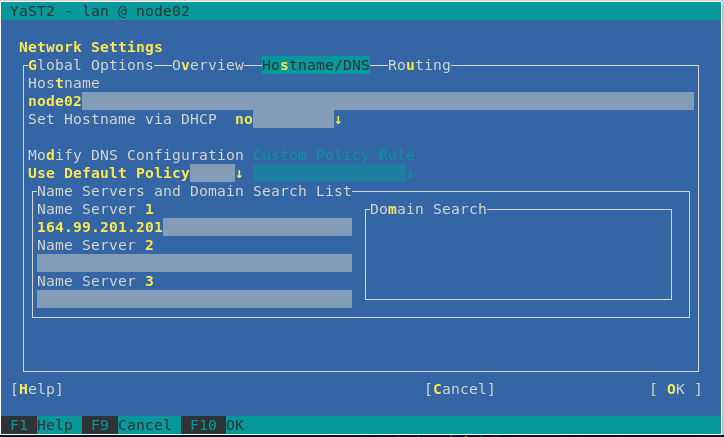
Task: Click the empty Name Server 2 field
Action: coord(194,263)
